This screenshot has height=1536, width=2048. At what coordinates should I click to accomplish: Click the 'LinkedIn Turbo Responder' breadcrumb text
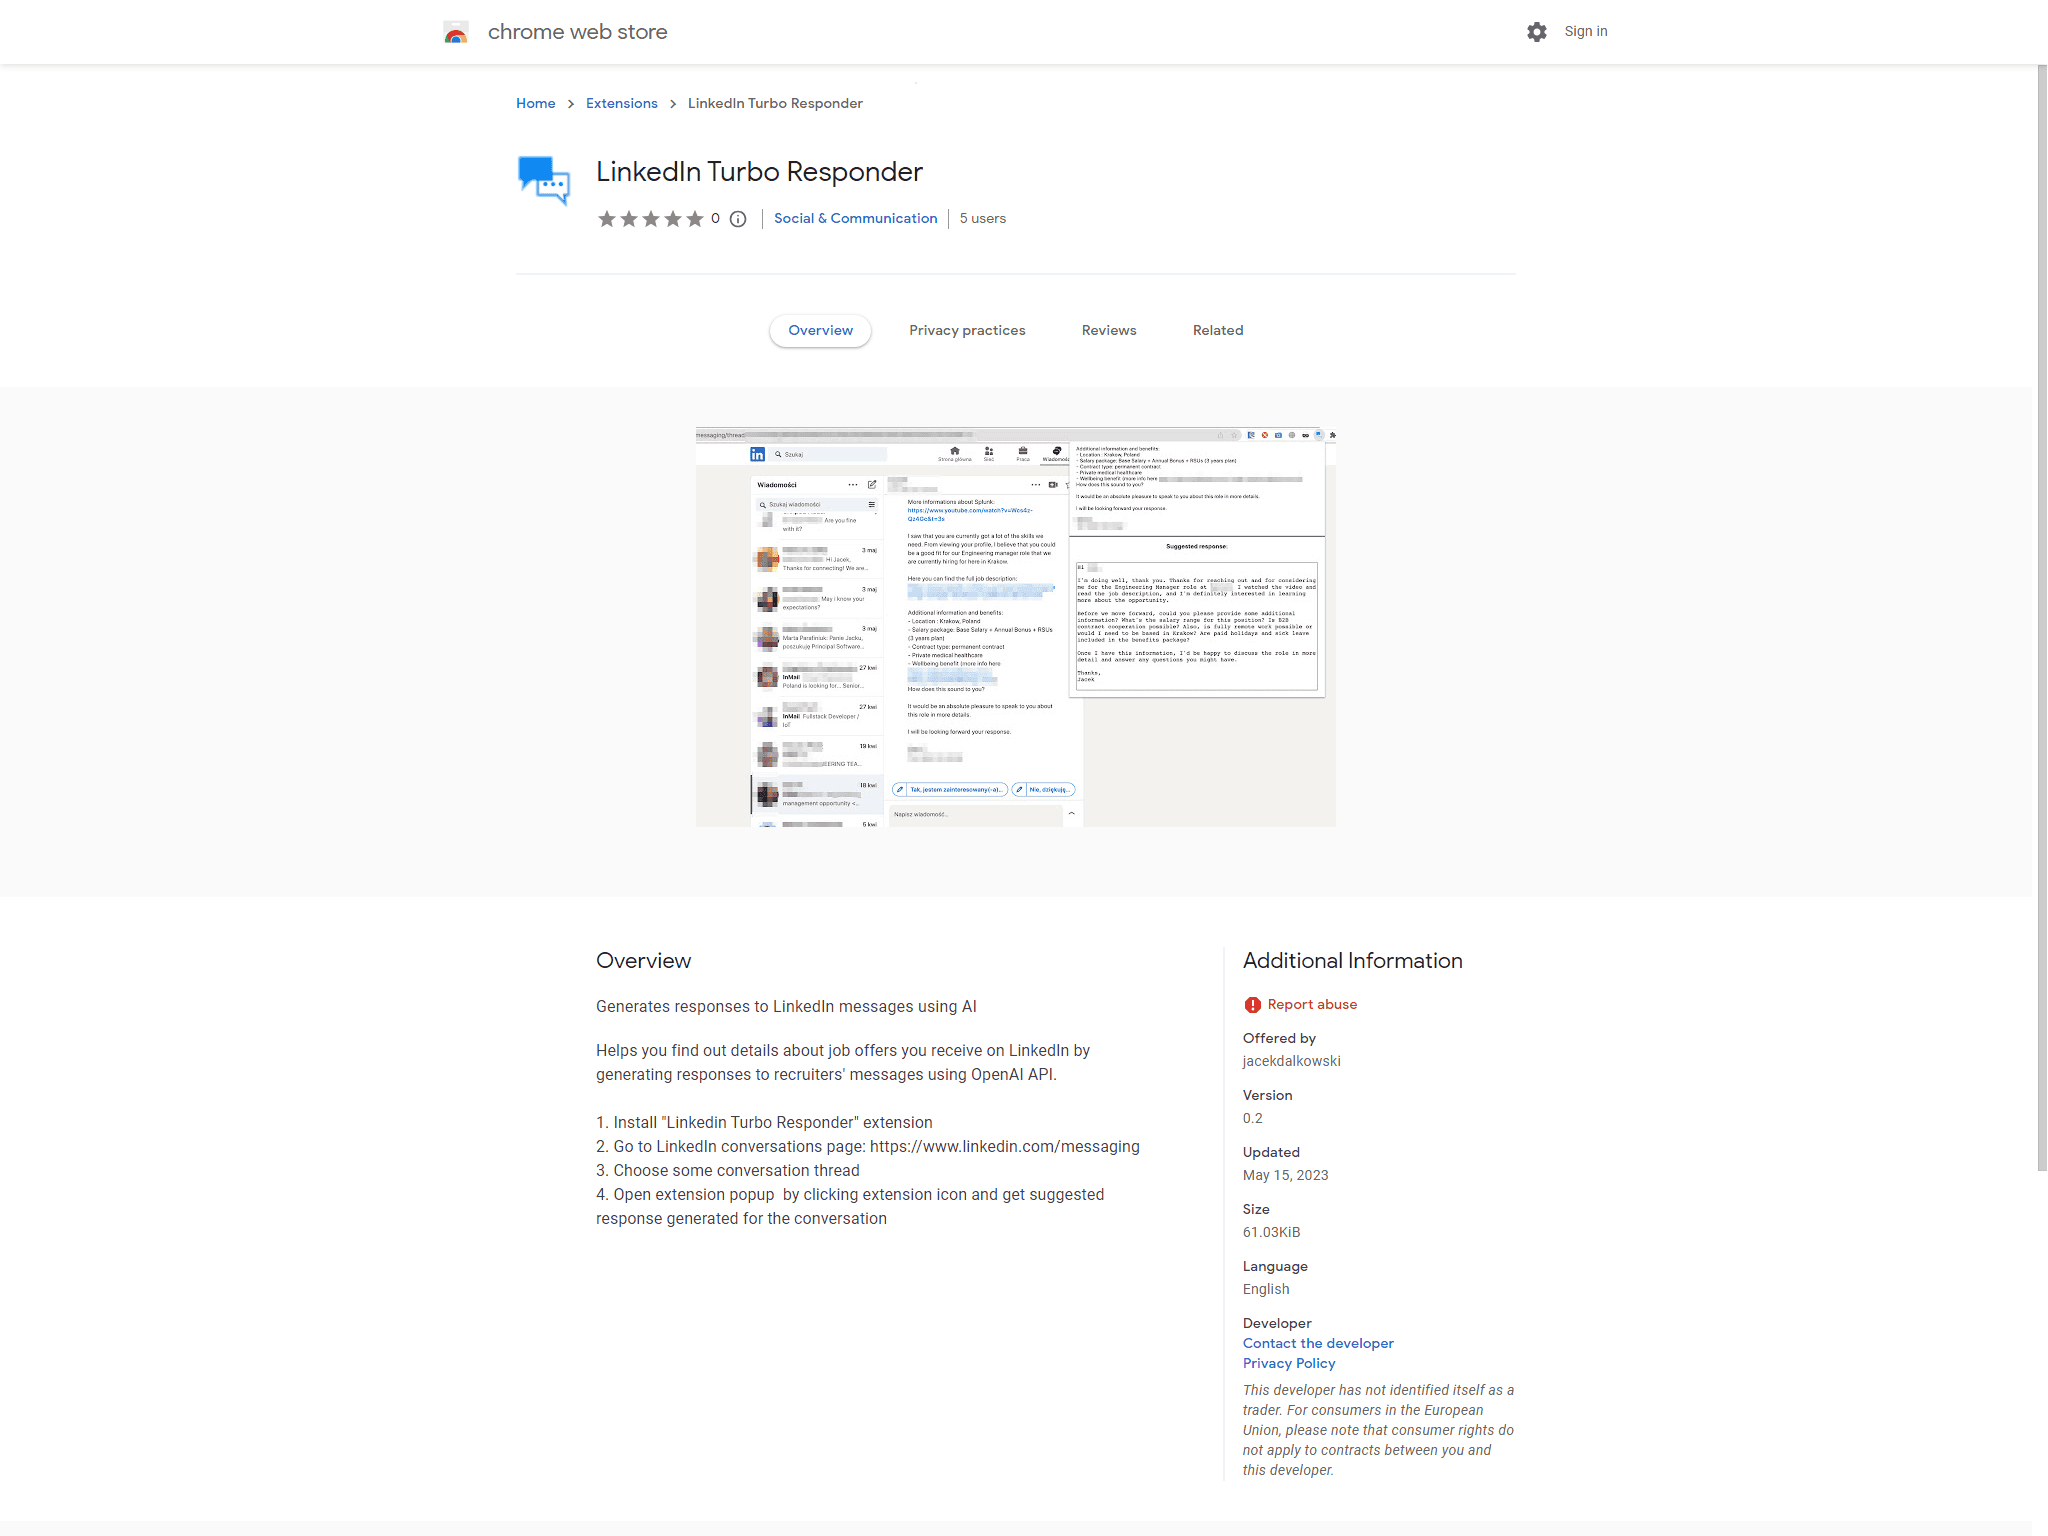point(775,103)
